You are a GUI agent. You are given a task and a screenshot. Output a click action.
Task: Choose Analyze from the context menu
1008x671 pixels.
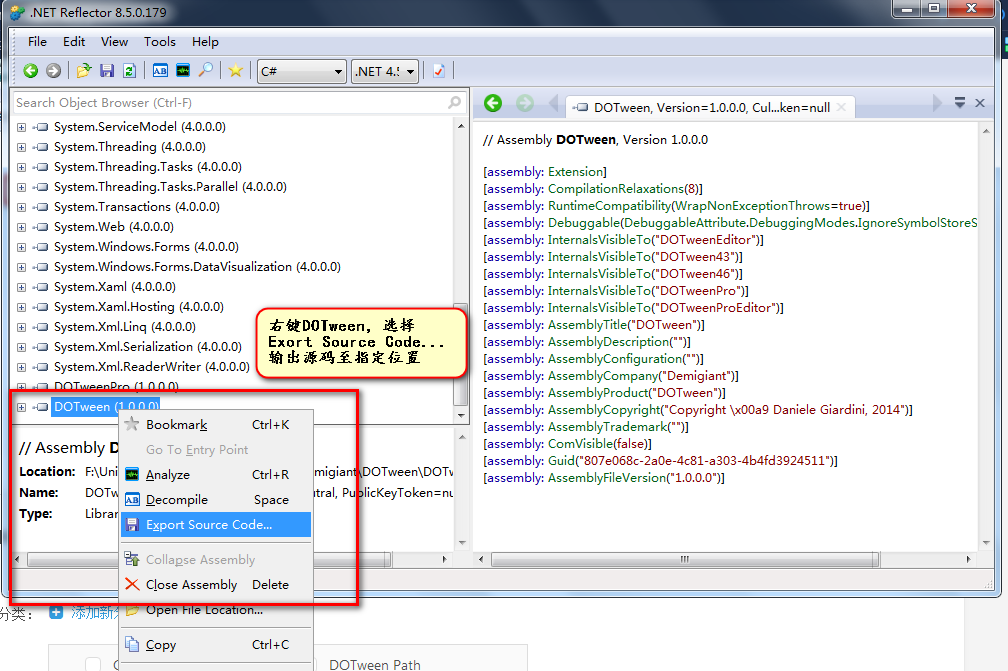coord(216,474)
